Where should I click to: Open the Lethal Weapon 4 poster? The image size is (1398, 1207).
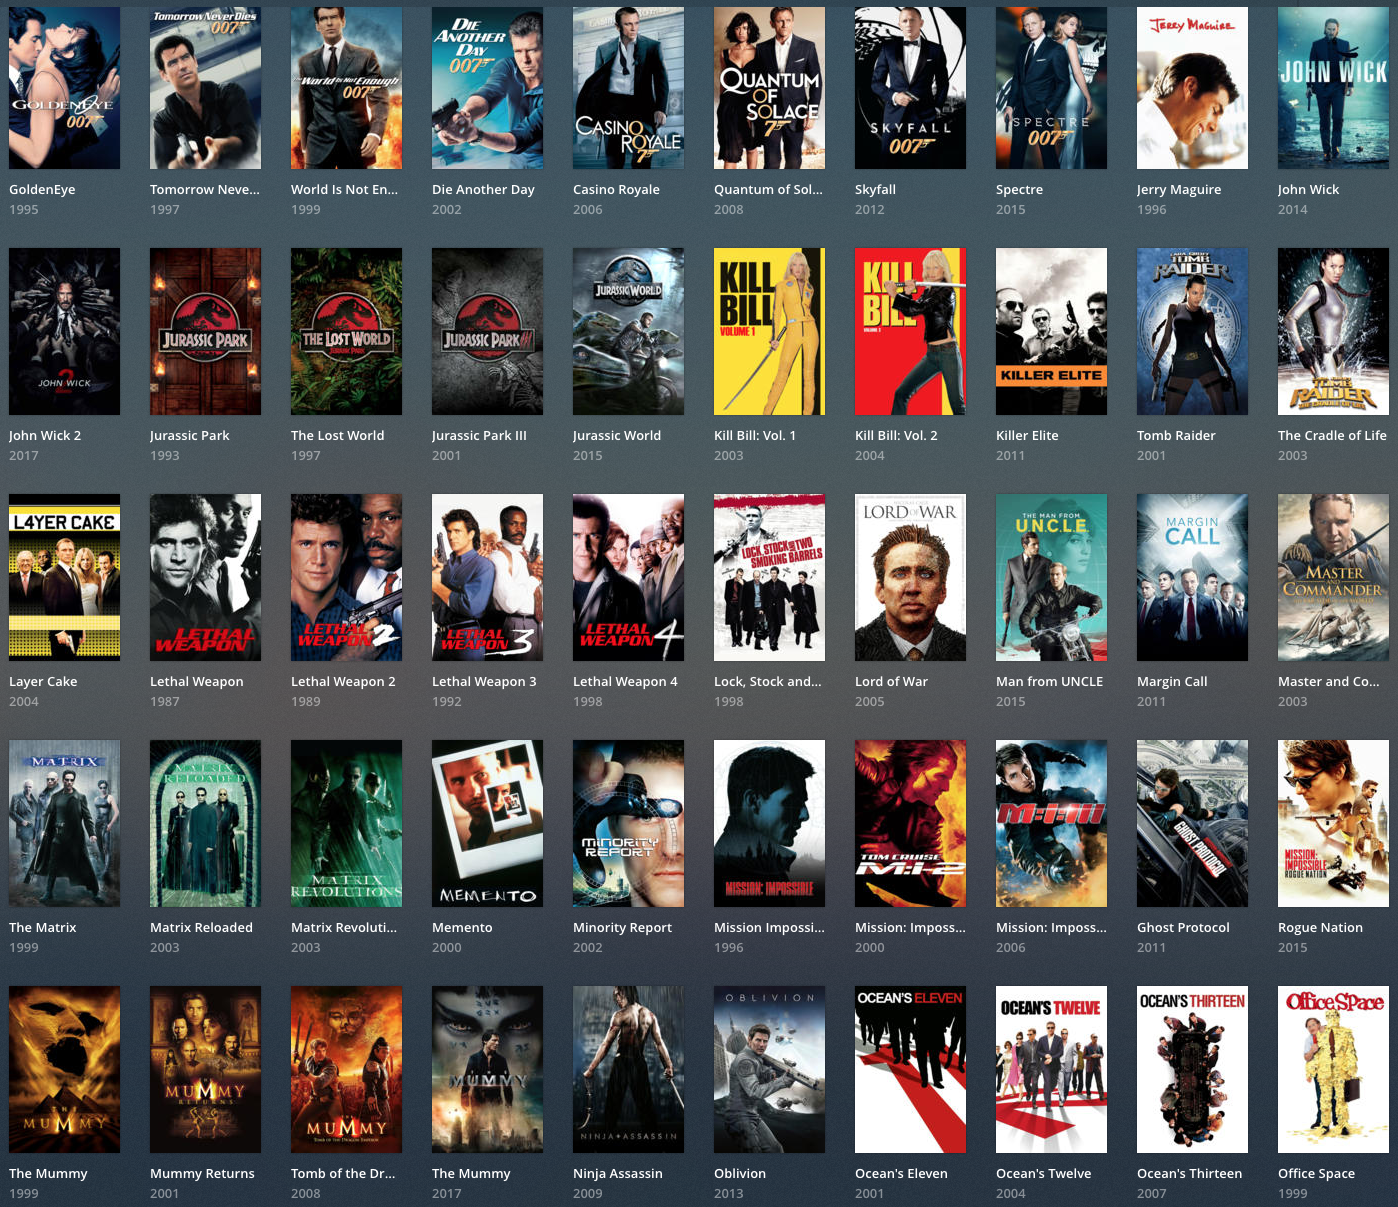coord(628,577)
